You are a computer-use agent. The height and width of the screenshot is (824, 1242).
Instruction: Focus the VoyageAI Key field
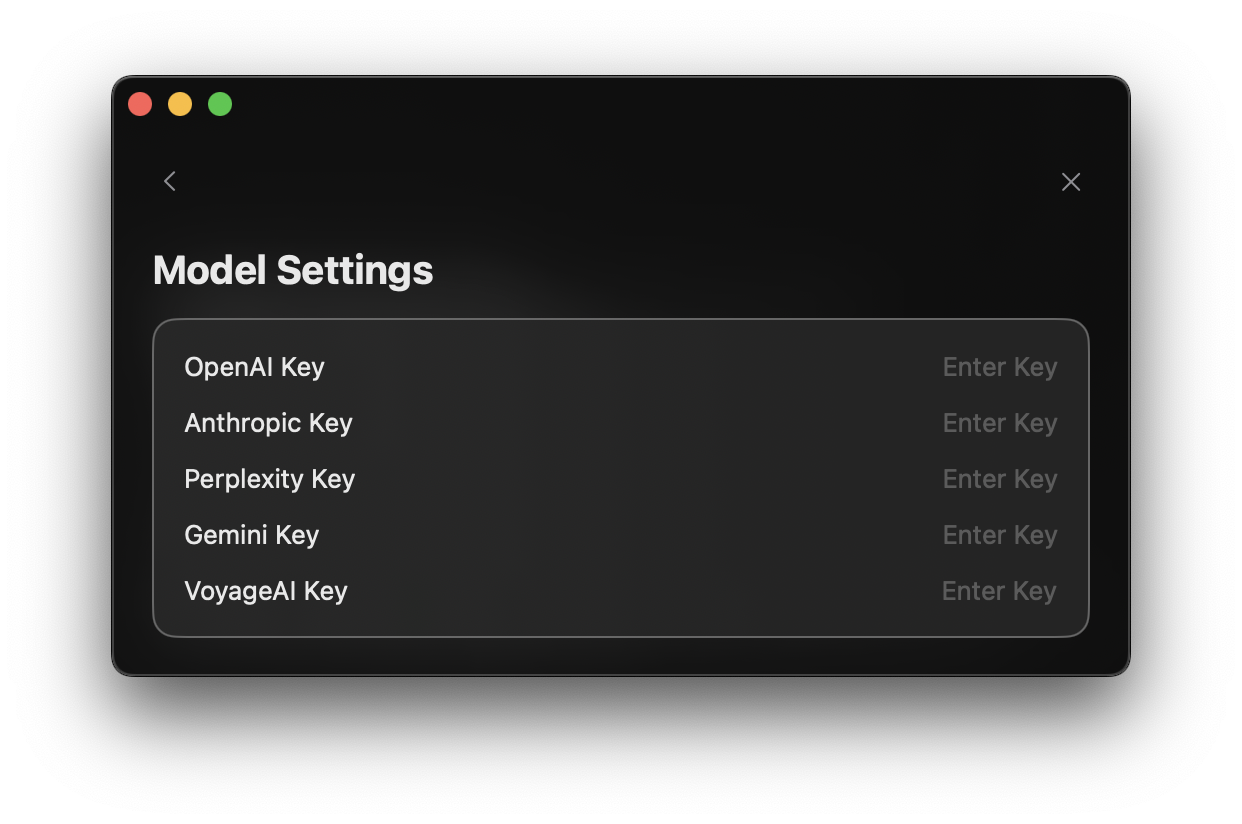999,591
